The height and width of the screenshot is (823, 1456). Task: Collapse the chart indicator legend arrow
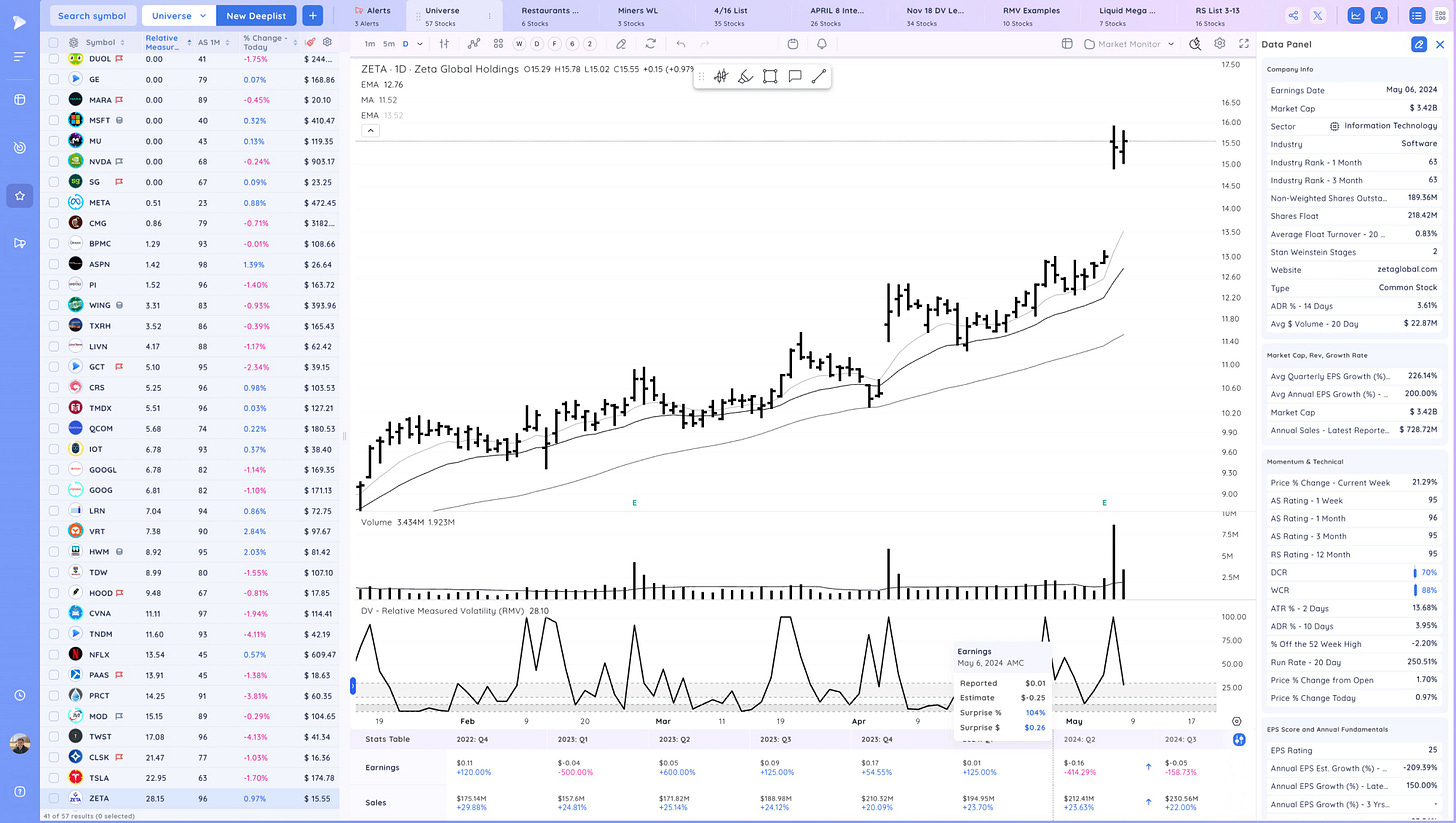(370, 130)
